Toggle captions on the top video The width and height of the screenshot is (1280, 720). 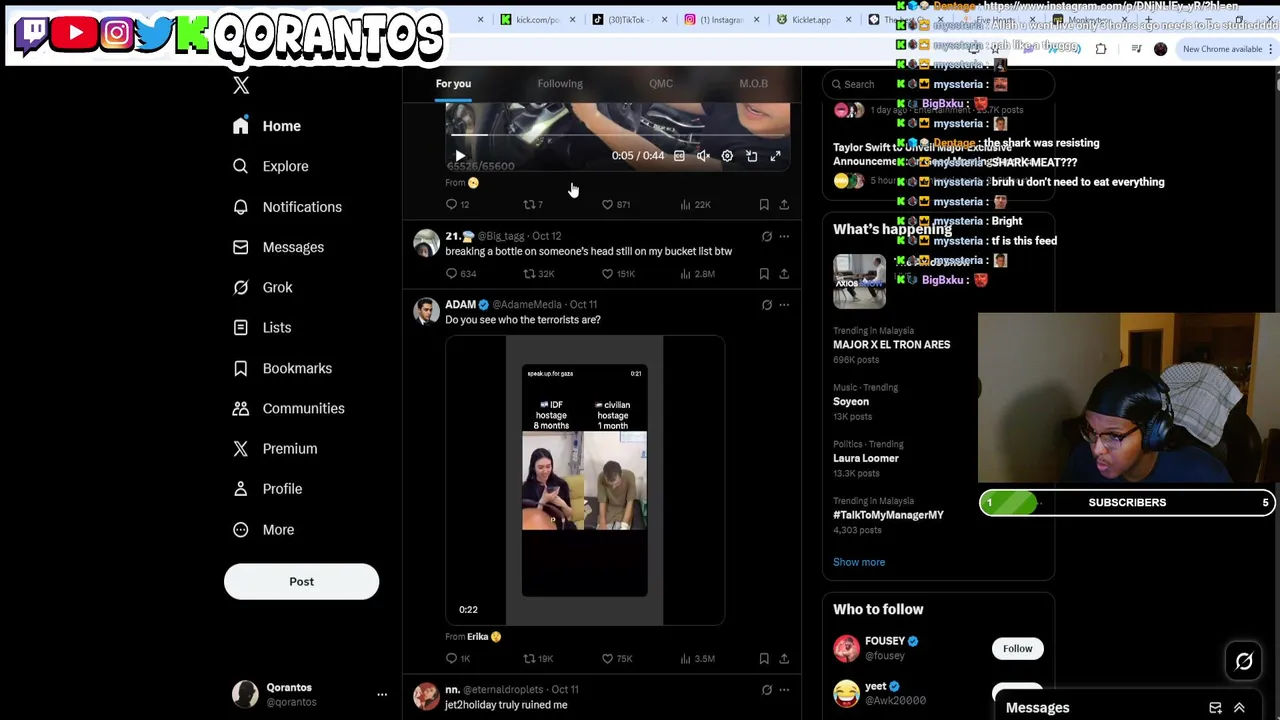[679, 156]
